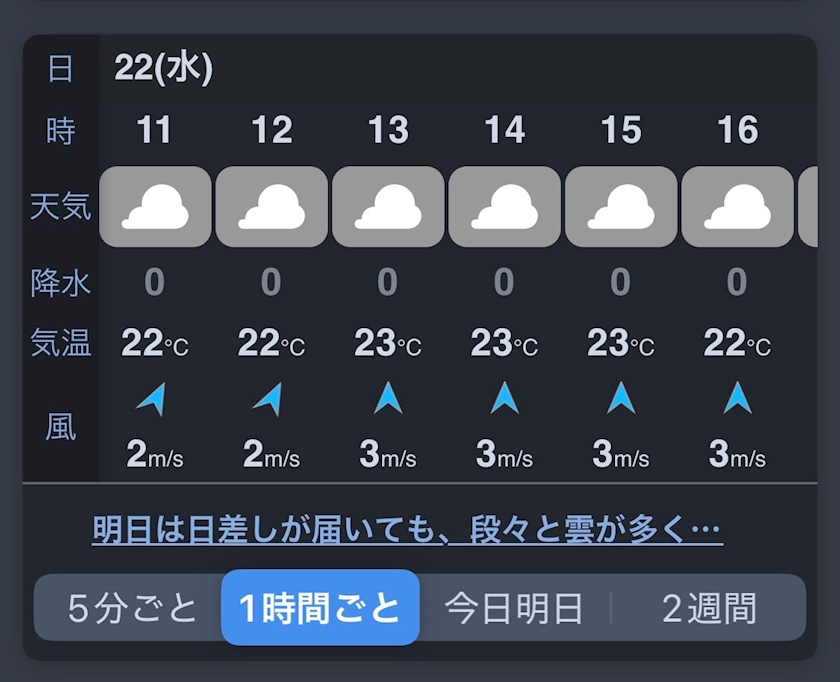Click the 3m/s wind speed at 15 o'clock
The image size is (840, 682).
point(621,455)
